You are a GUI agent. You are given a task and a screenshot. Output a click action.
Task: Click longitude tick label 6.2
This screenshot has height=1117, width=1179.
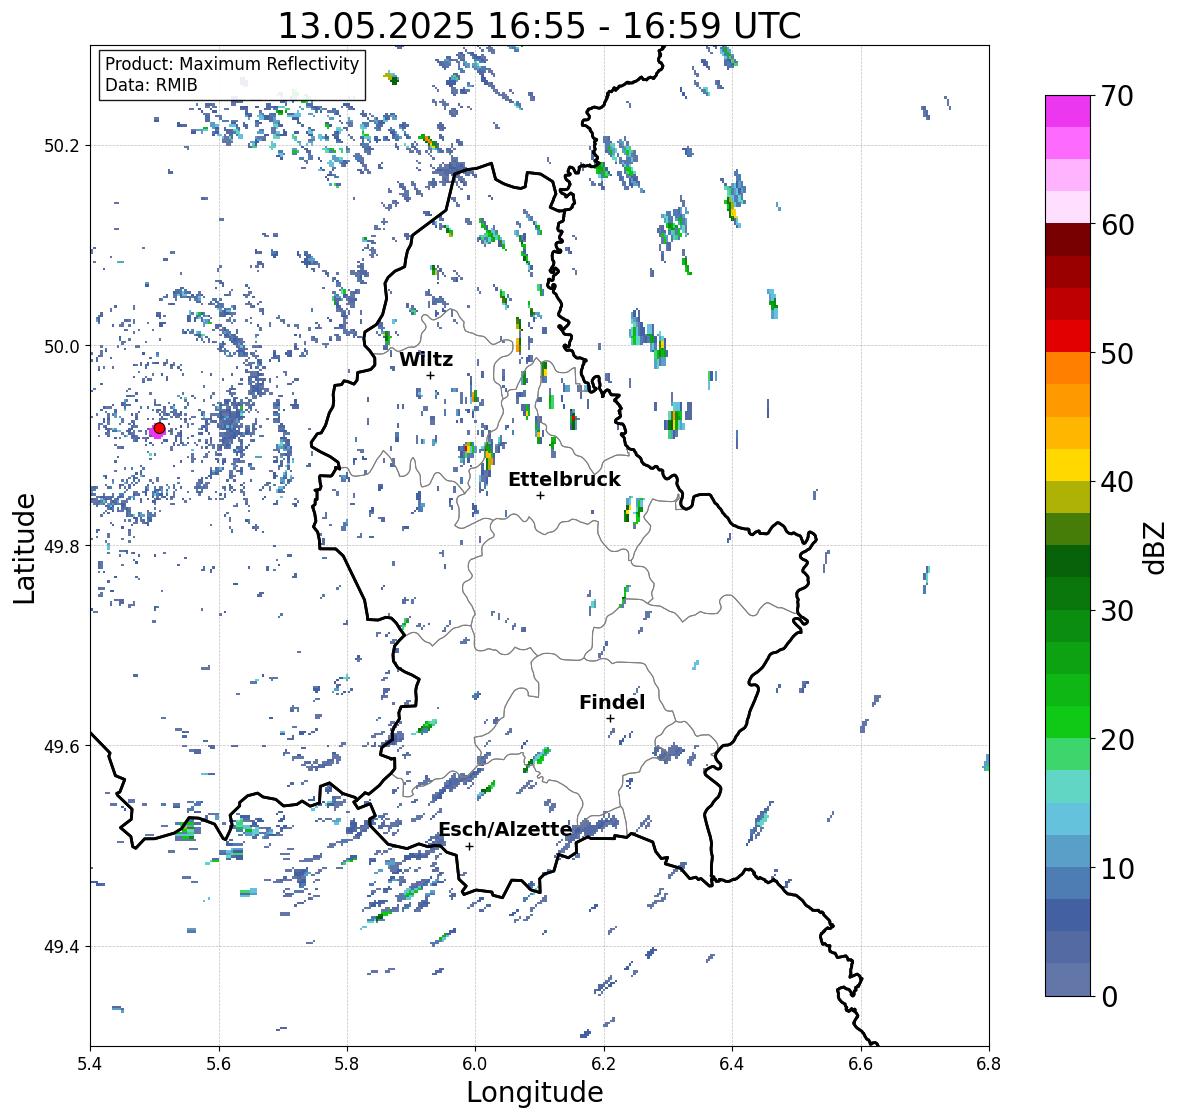[604, 1064]
